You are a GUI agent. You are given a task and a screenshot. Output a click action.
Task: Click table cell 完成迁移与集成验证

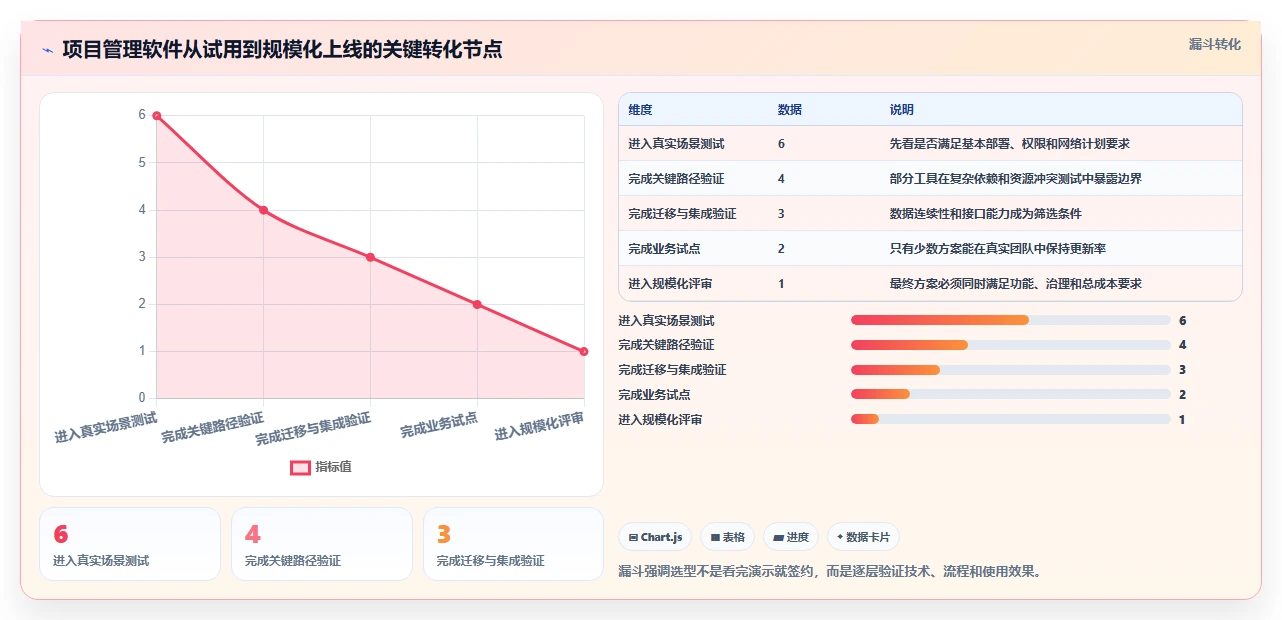coord(682,214)
